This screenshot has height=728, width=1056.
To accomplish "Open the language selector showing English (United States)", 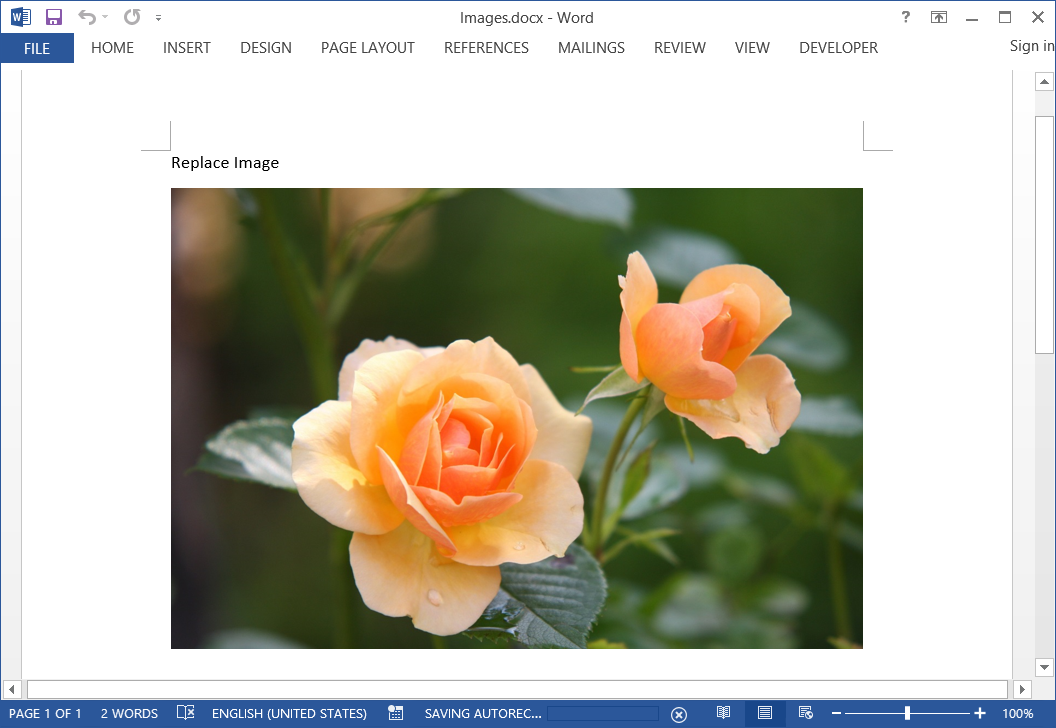I will (x=289, y=713).
